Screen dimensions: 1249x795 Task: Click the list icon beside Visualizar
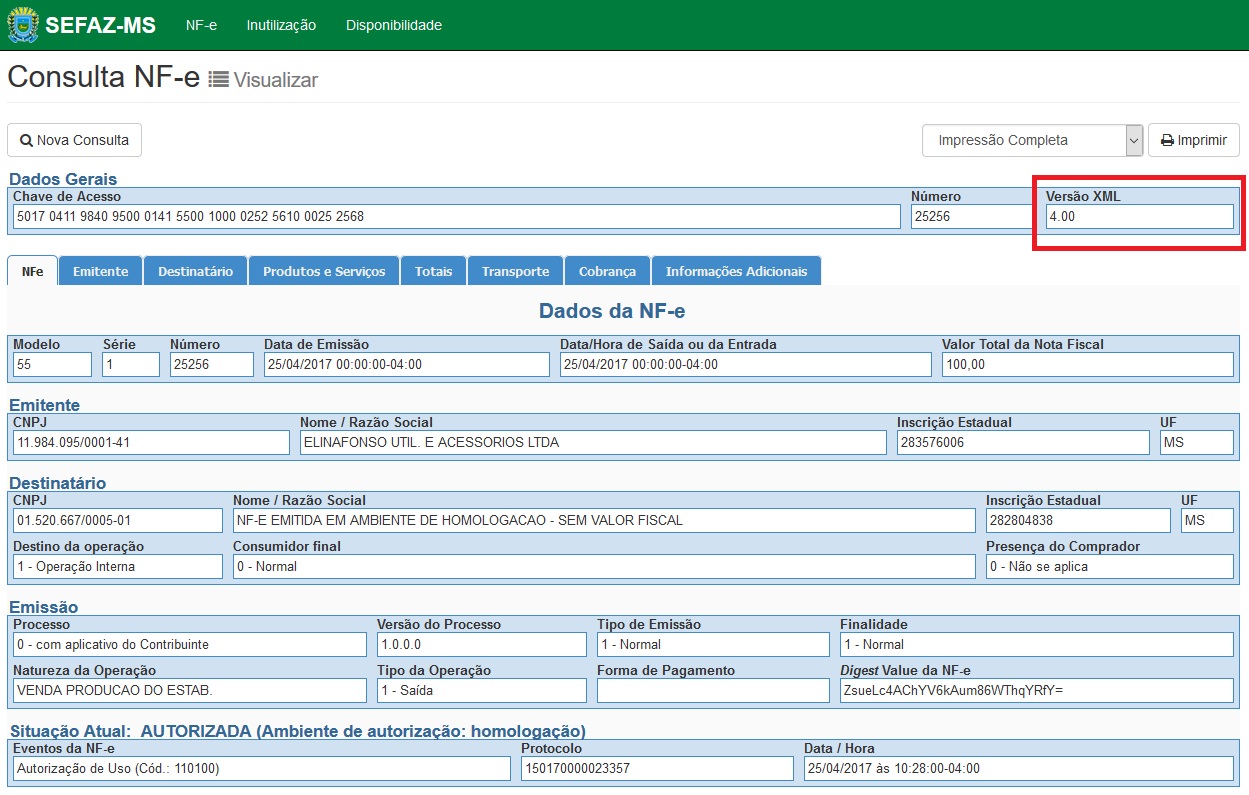218,80
